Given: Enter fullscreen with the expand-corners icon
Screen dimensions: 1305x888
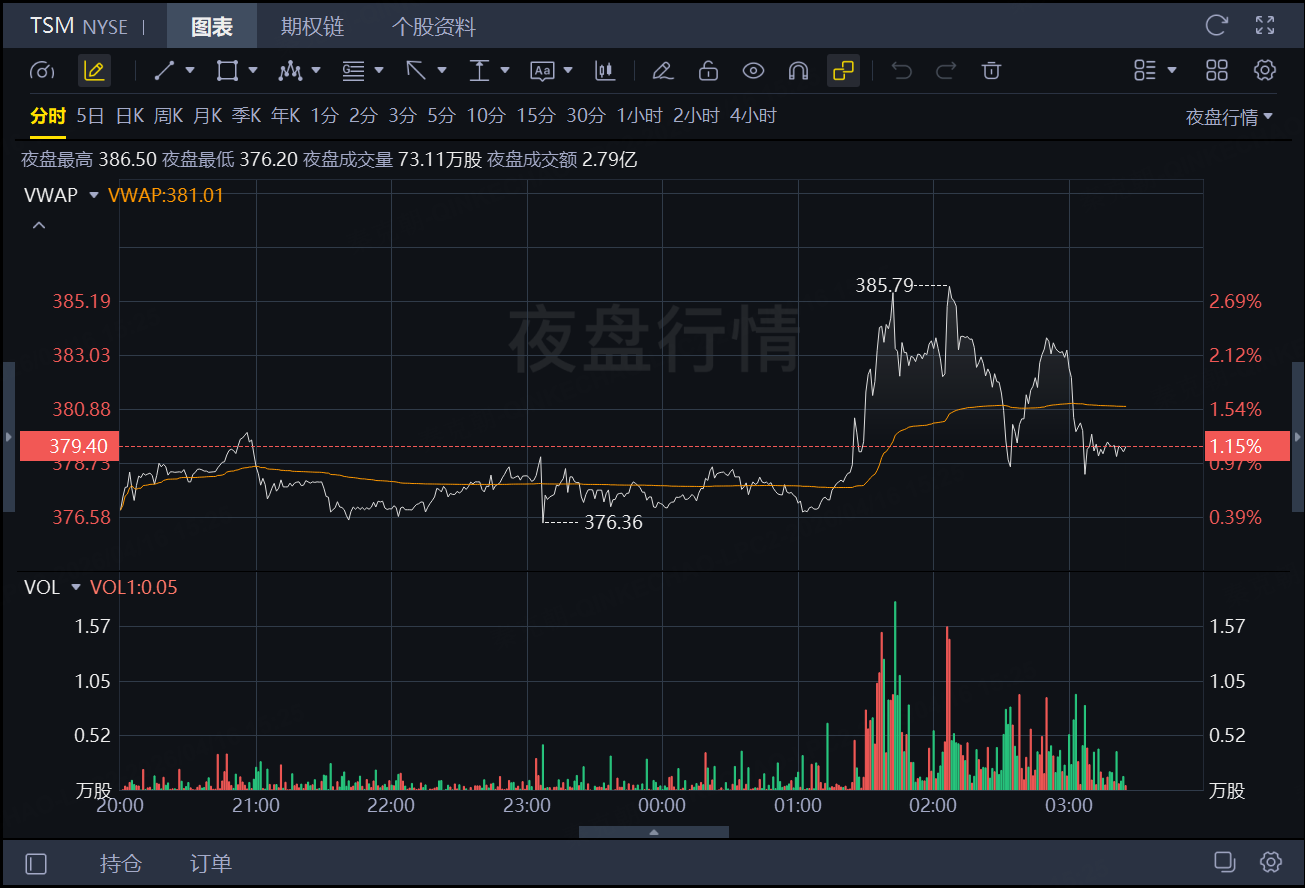Looking at the screenshot, I should pyautogui.click(x=1265, y=26).
